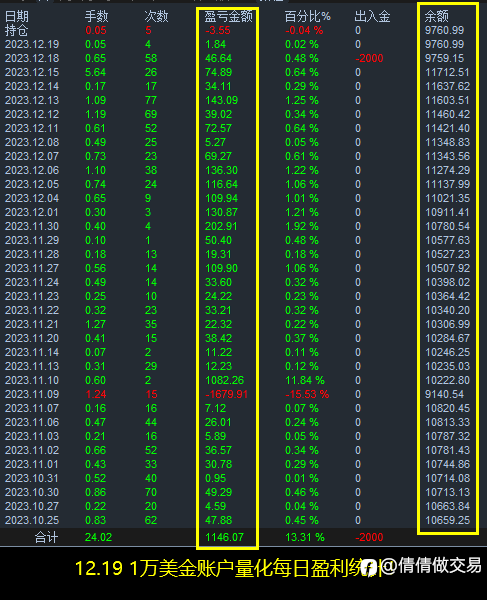
Task: Select the date cell 2023.12.14
Action: [x=32, y=86]
